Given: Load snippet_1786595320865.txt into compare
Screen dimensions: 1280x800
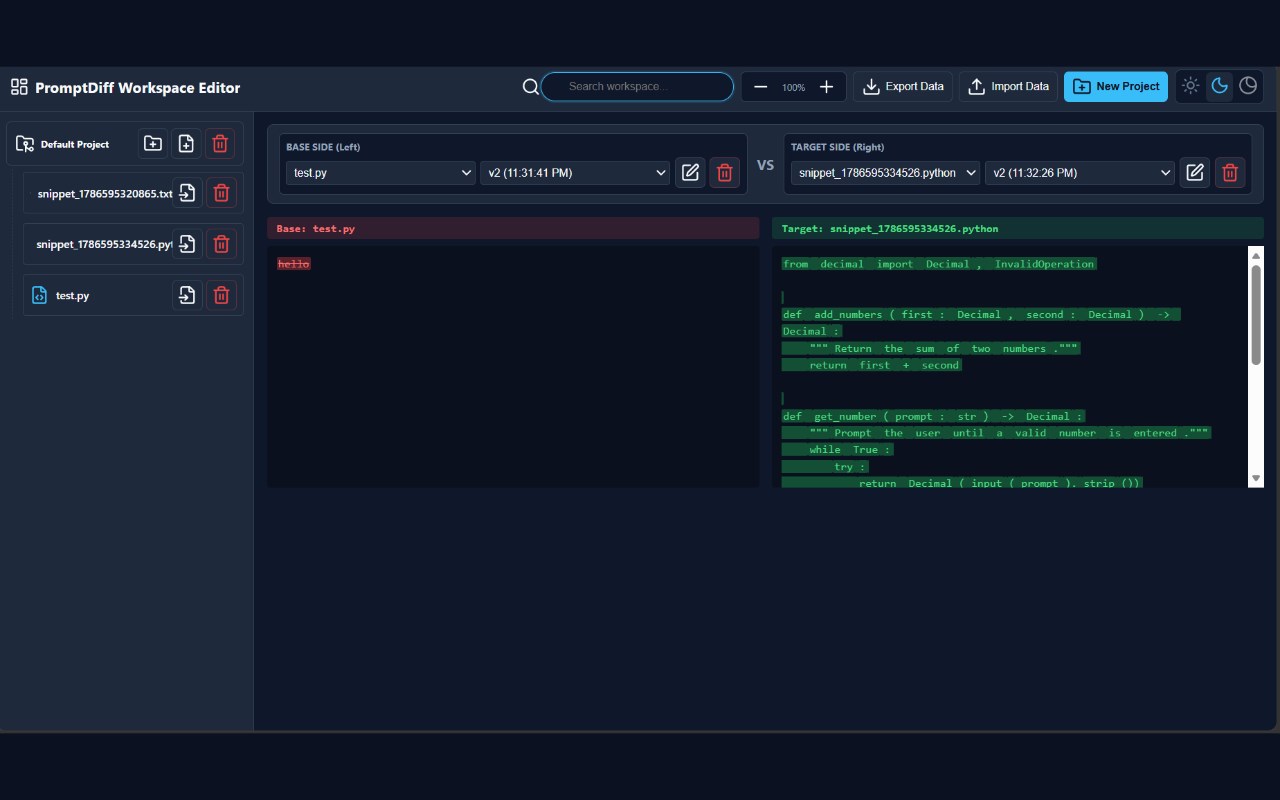Looking at the screenshot, I should click(x=187, y=192).
